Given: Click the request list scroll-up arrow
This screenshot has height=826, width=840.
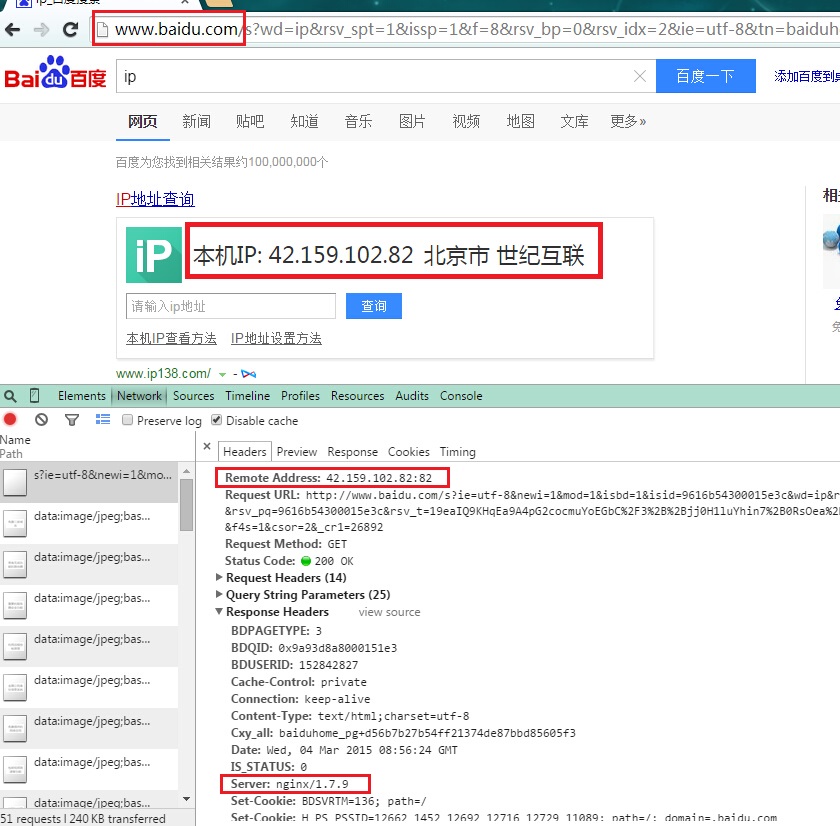Looking at the screenshot, I should tap(186, 471).
